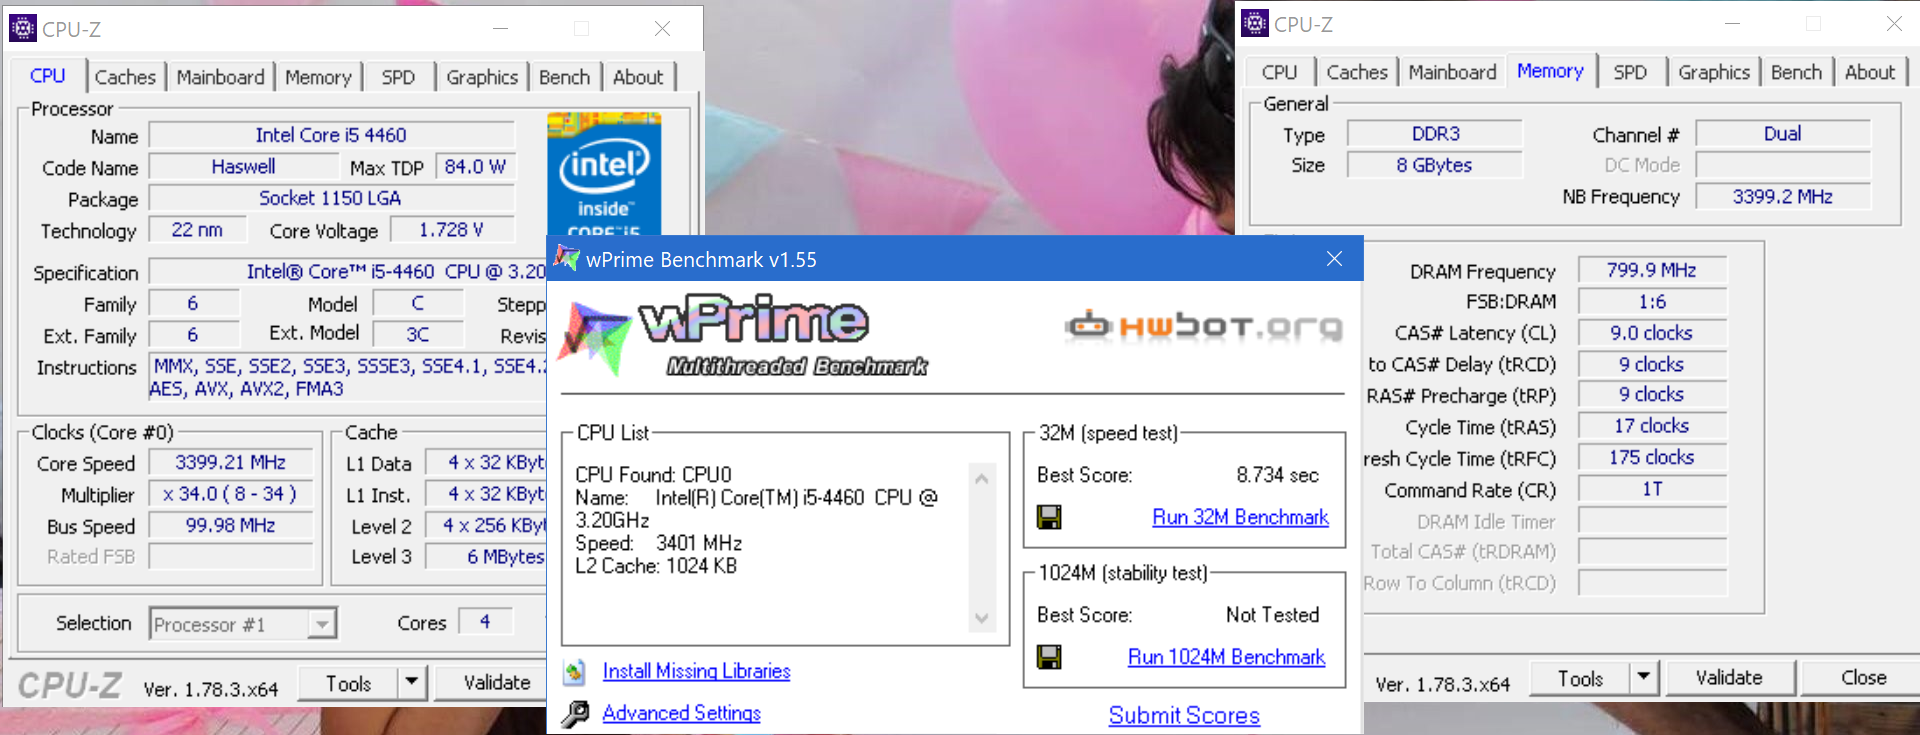Click the Channel # Dual value
The image size is (1920, 735).
coord(1783,133)
